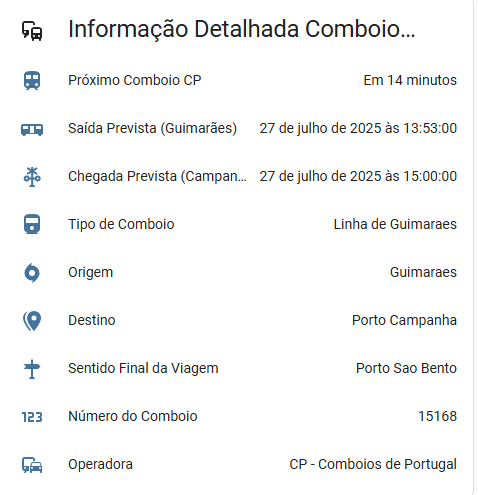
Task: Click the Operadora train-and-car icon
Action: [32, 465]
